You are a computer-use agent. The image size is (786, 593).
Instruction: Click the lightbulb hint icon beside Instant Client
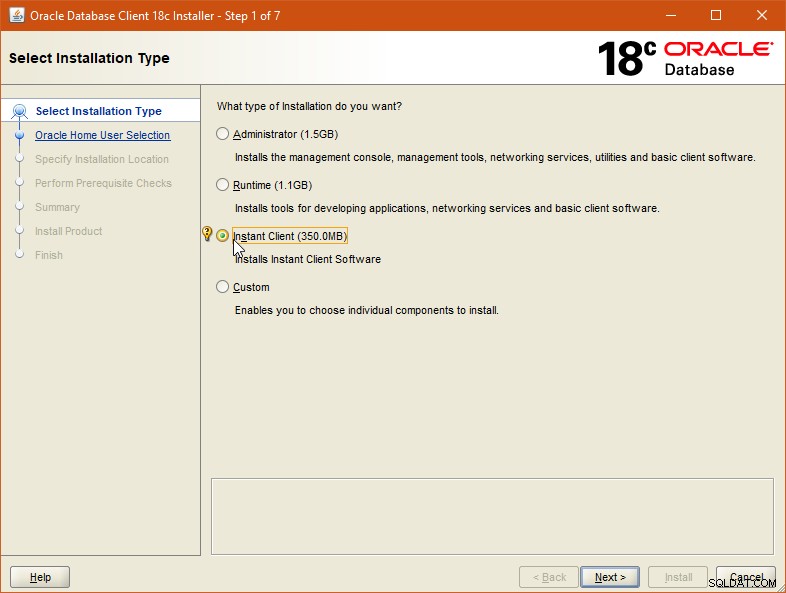point(207,234)
